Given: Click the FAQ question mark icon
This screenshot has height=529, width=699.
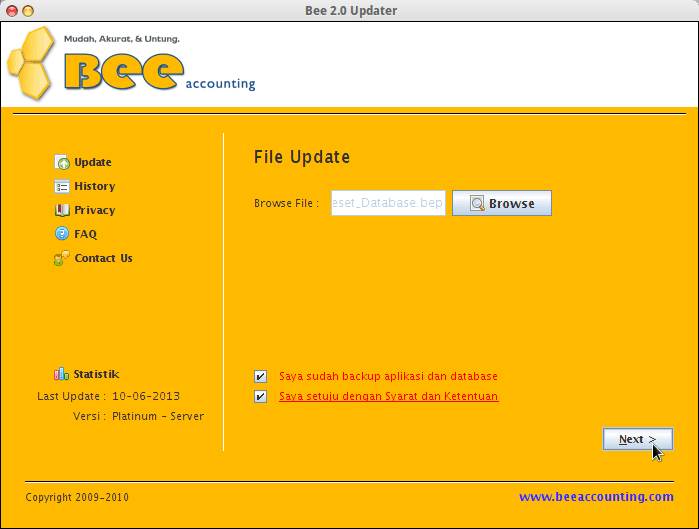Looking at the screenshot, I should (x=62, y=233).
